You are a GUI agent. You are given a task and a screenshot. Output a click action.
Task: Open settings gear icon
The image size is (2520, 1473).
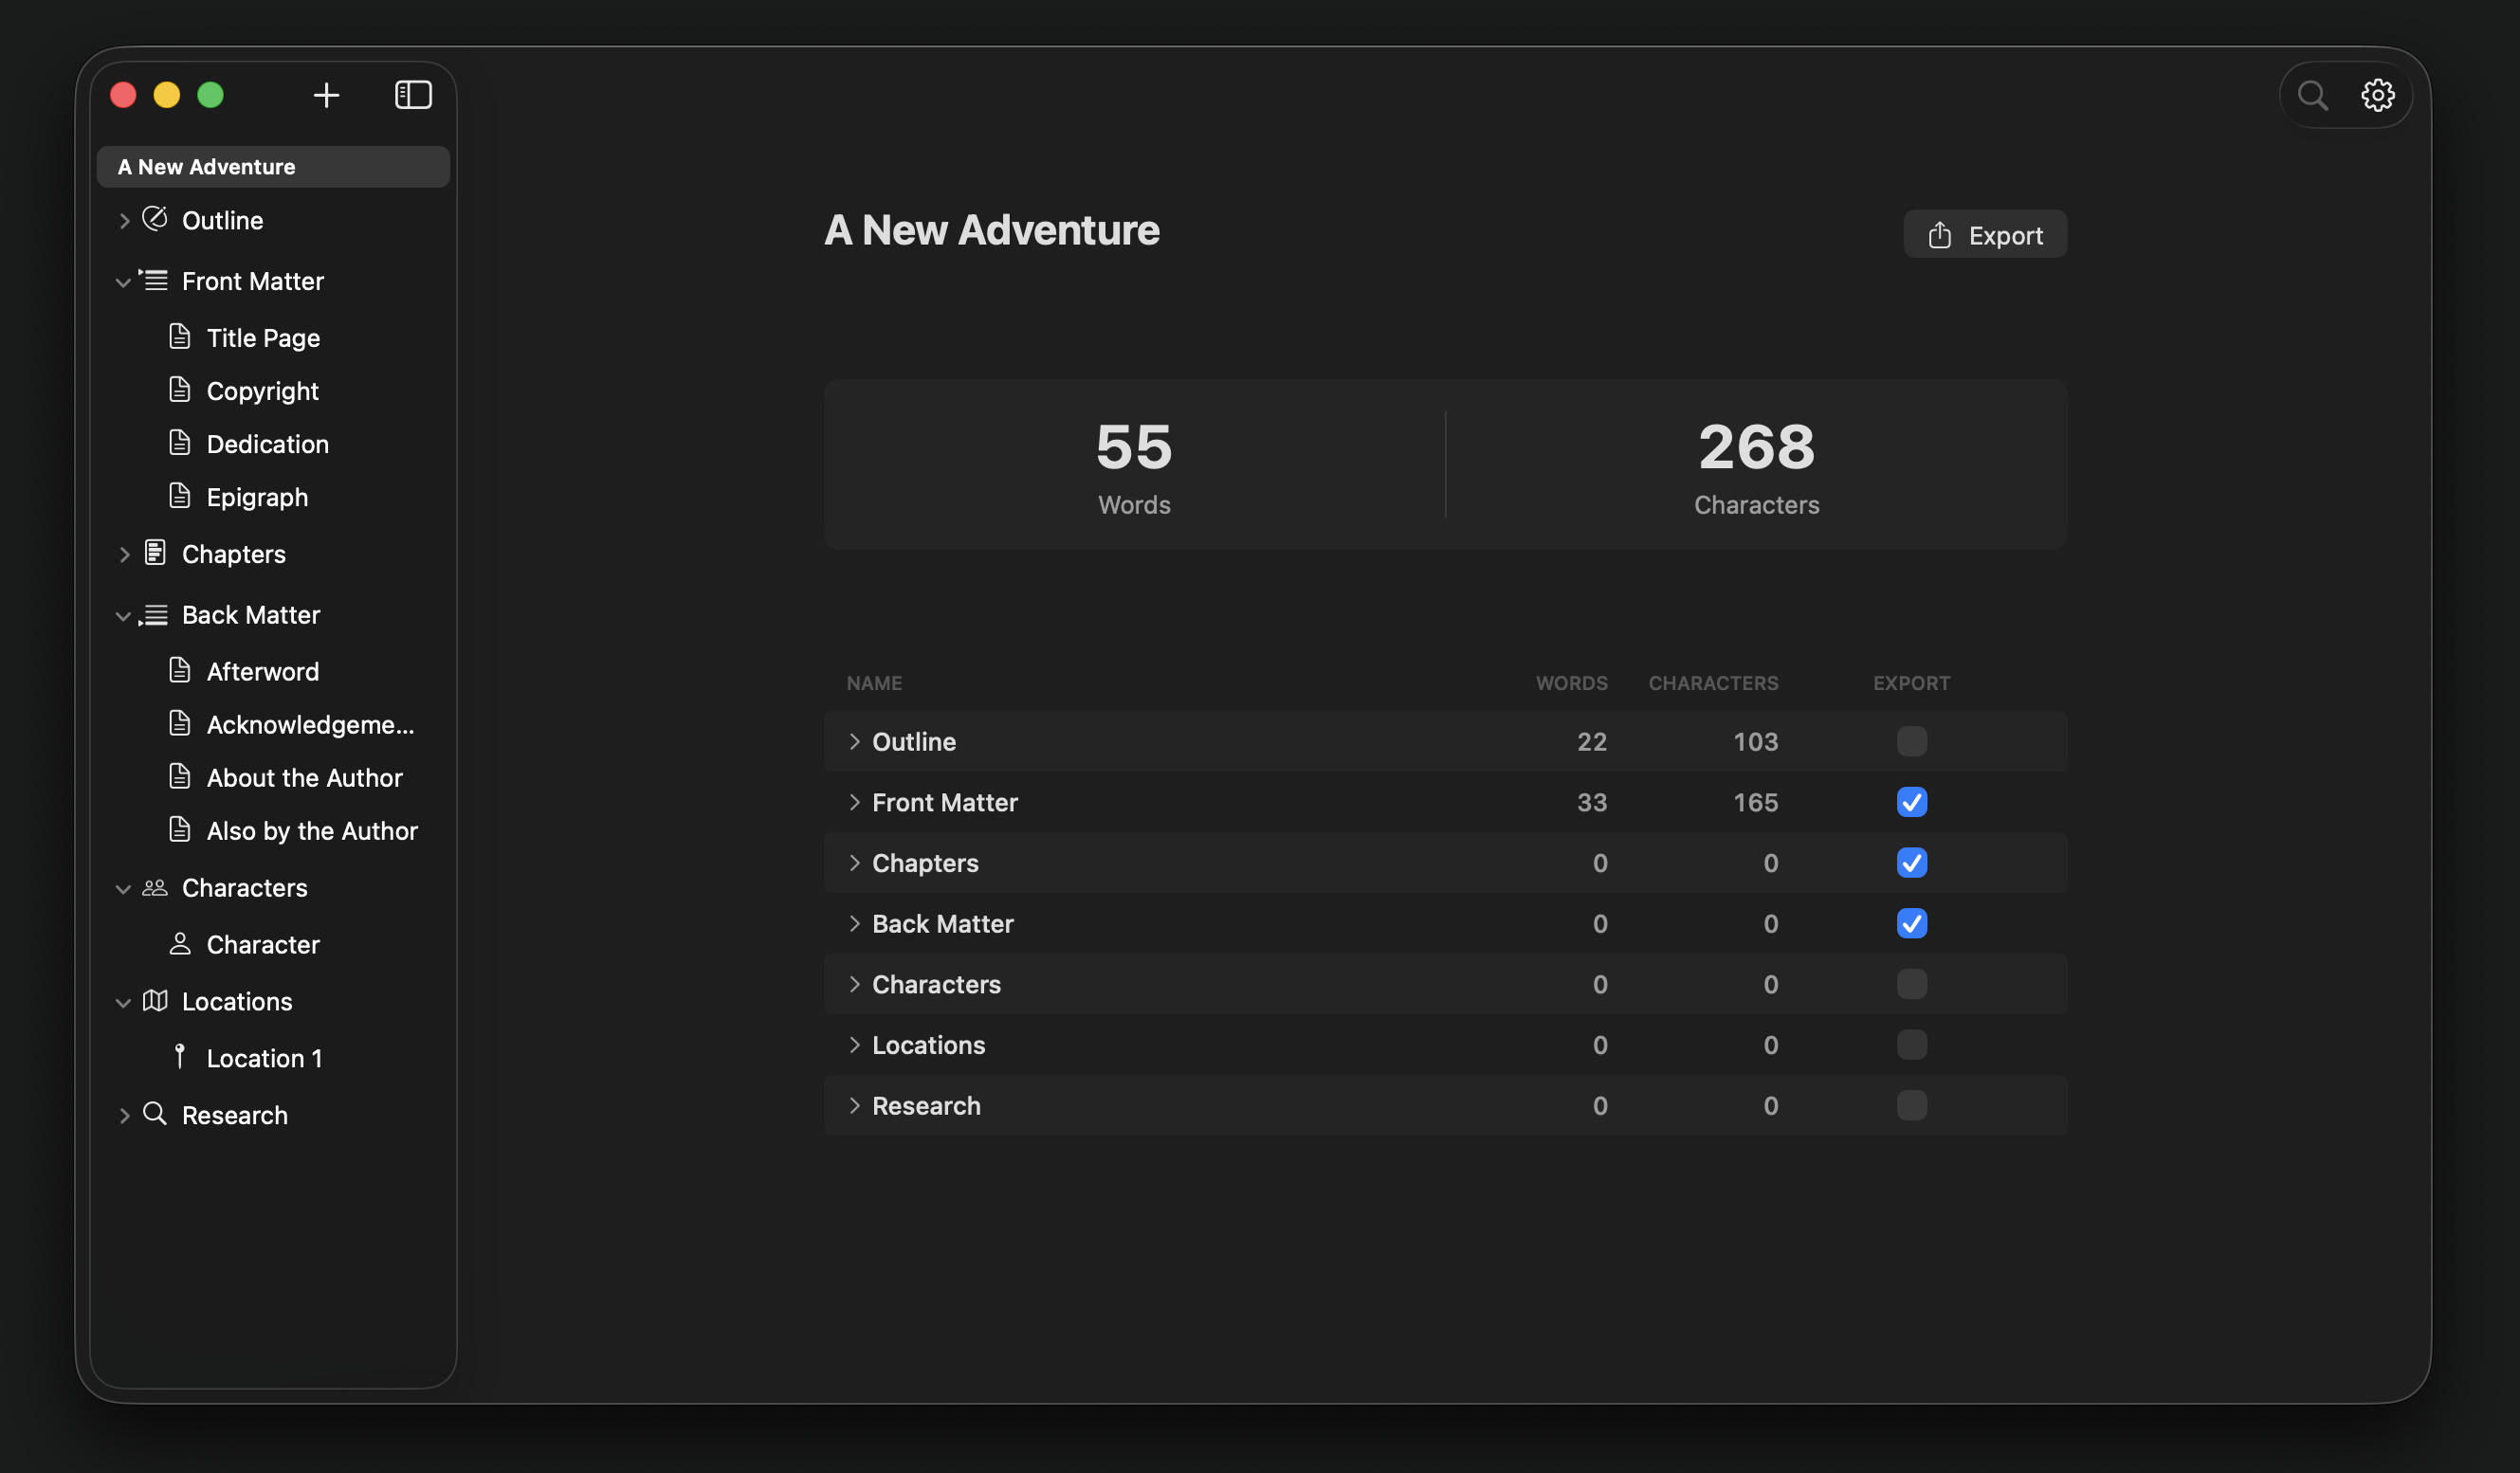[x=2377, y=96]
